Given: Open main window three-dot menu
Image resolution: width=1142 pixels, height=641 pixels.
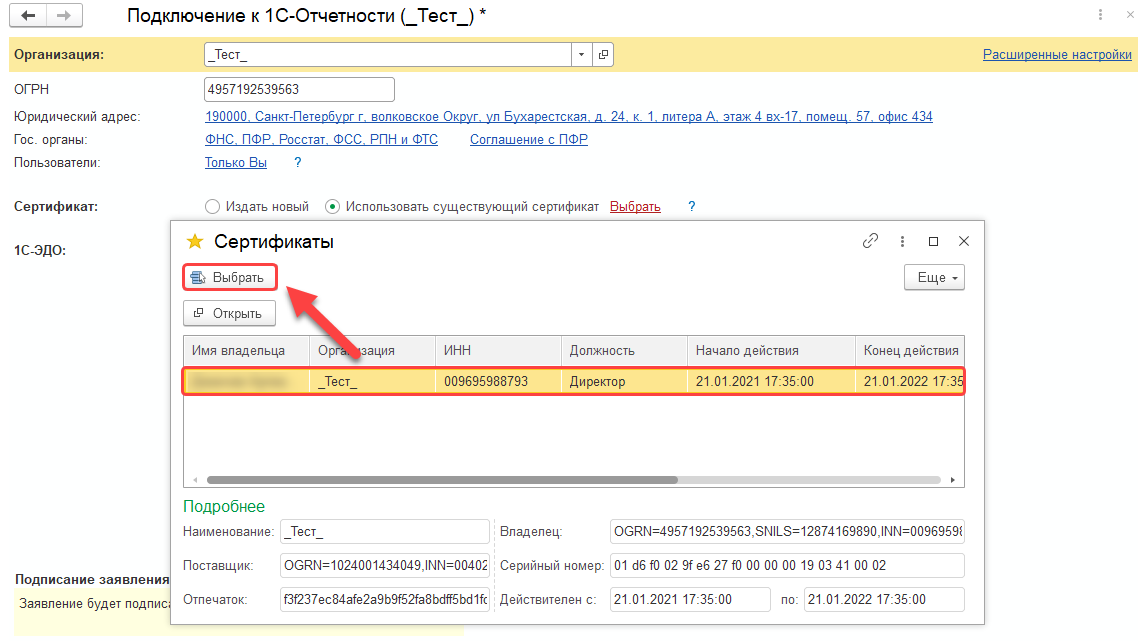Looking at the screenshot, I should [x=1100, y=15].
